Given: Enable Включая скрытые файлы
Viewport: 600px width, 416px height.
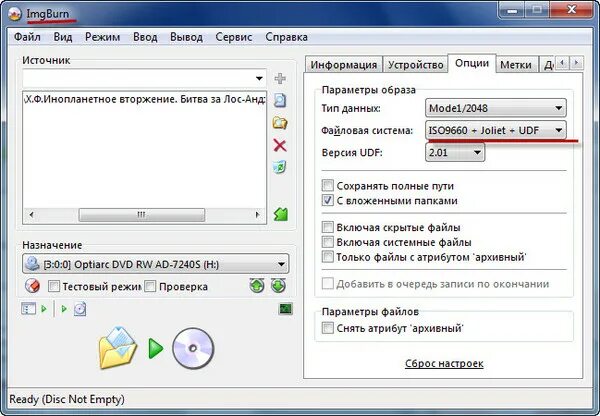Looking at the screenshot, I should 328,227.
